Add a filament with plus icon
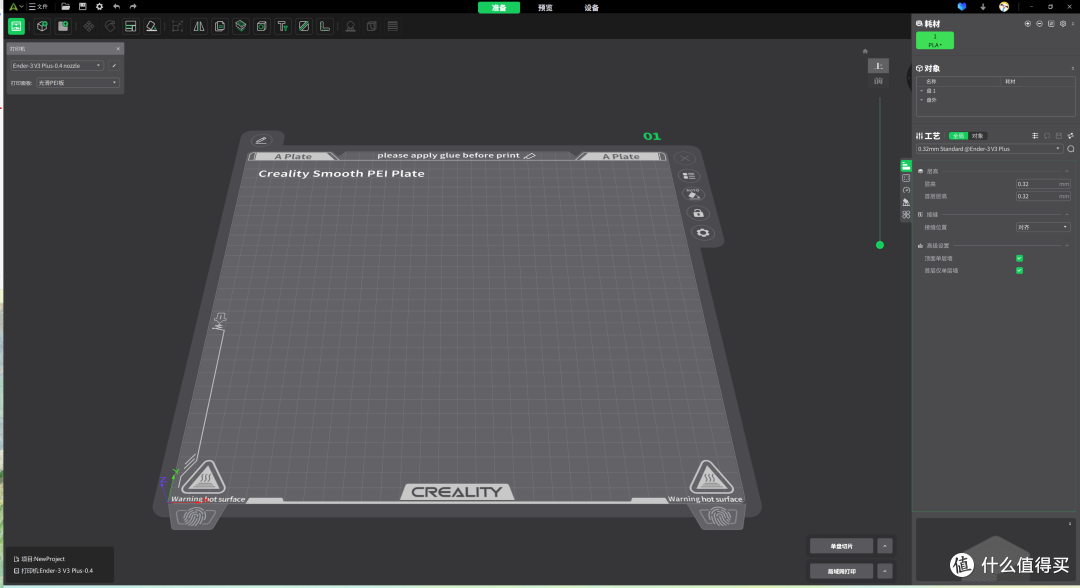This screenshot has width=1080, height=588. point(1028,23)
